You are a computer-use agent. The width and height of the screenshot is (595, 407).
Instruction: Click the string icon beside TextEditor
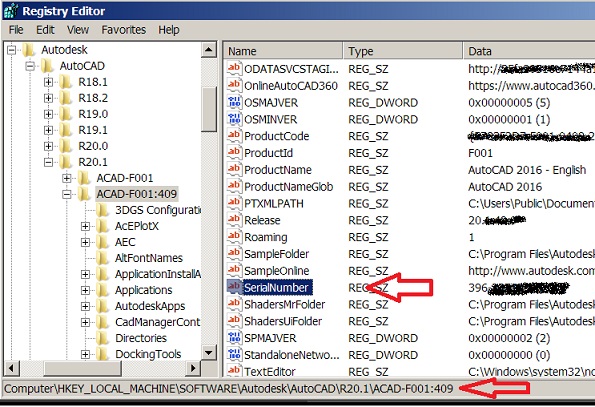[x=234, y=370]
